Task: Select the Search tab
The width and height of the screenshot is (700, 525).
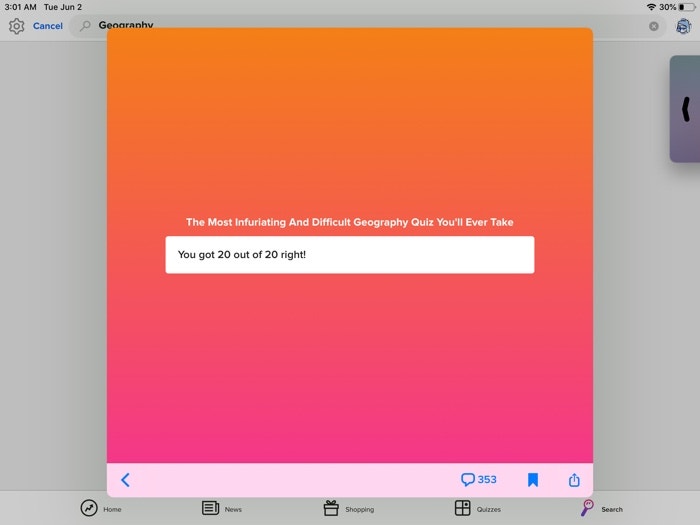Action: 601,508
